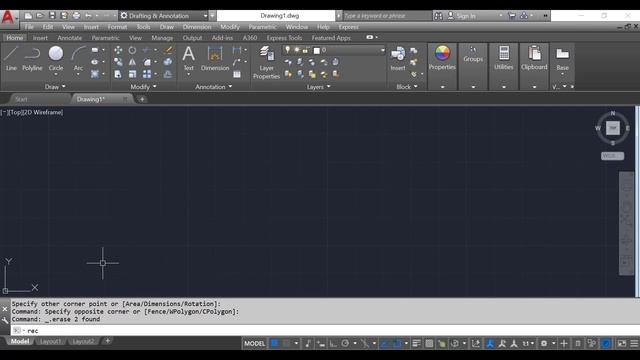Screen dimensions: 640x360
Task: Click the keyword search box
Action: click(x=387, y=16)
